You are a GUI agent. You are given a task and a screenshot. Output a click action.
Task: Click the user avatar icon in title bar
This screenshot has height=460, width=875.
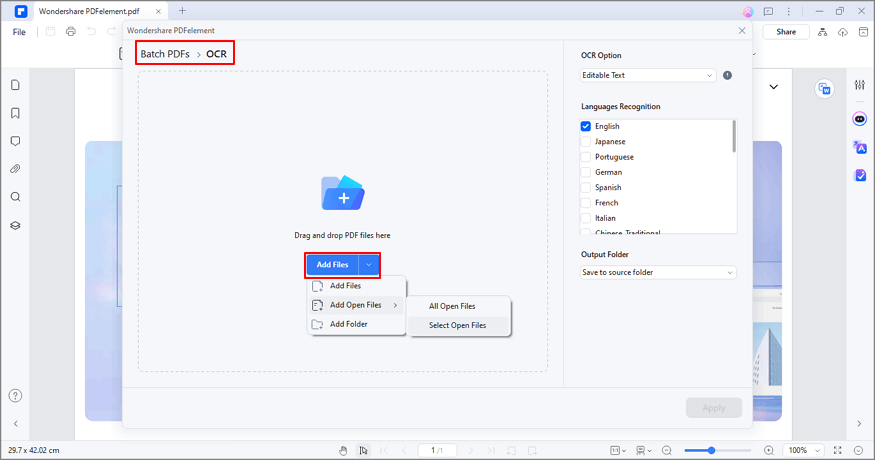(748, 11)
